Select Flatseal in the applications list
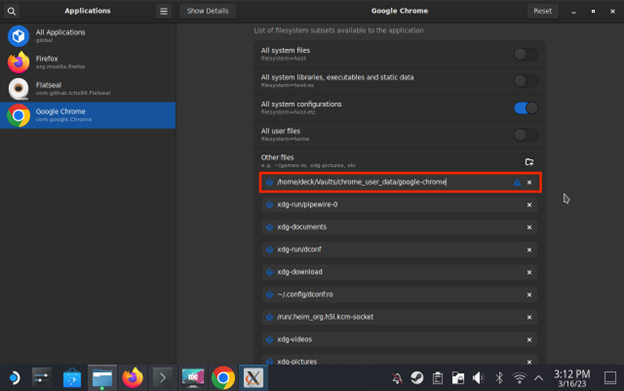Viewport: 624px width, 391px height. pyautogui.click(x=88, y=89)
